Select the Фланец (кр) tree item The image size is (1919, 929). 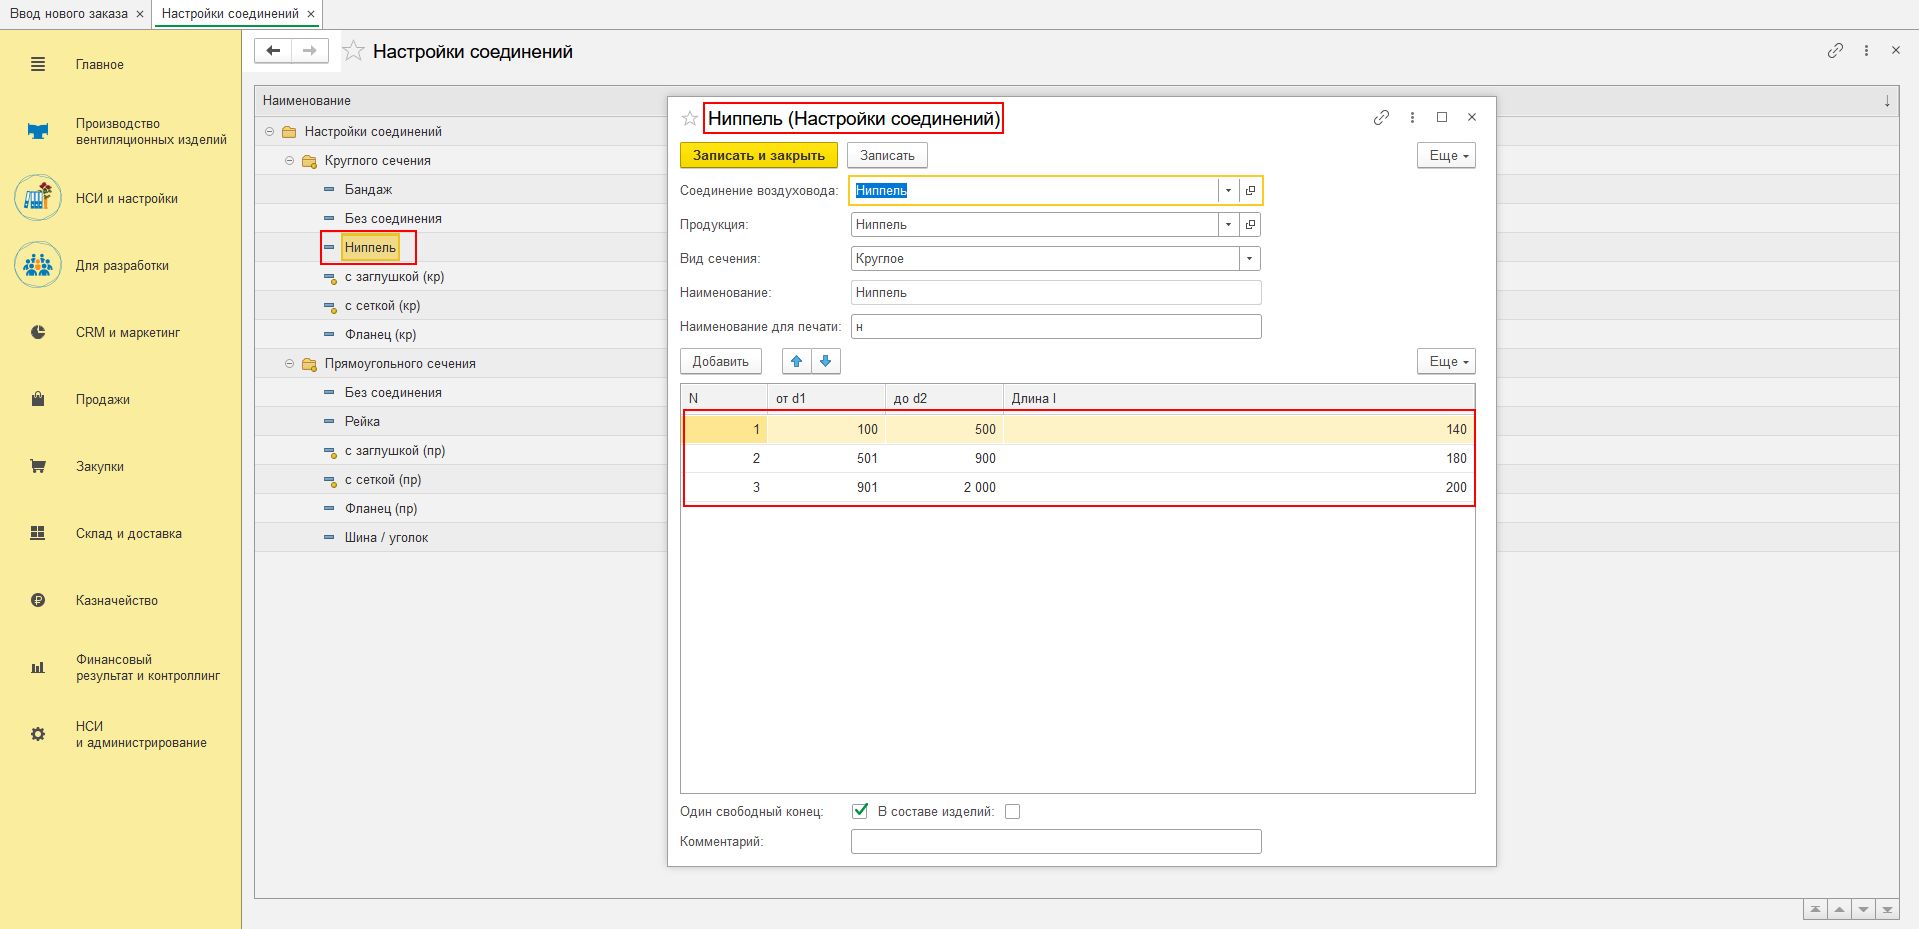tap(380, 335)
